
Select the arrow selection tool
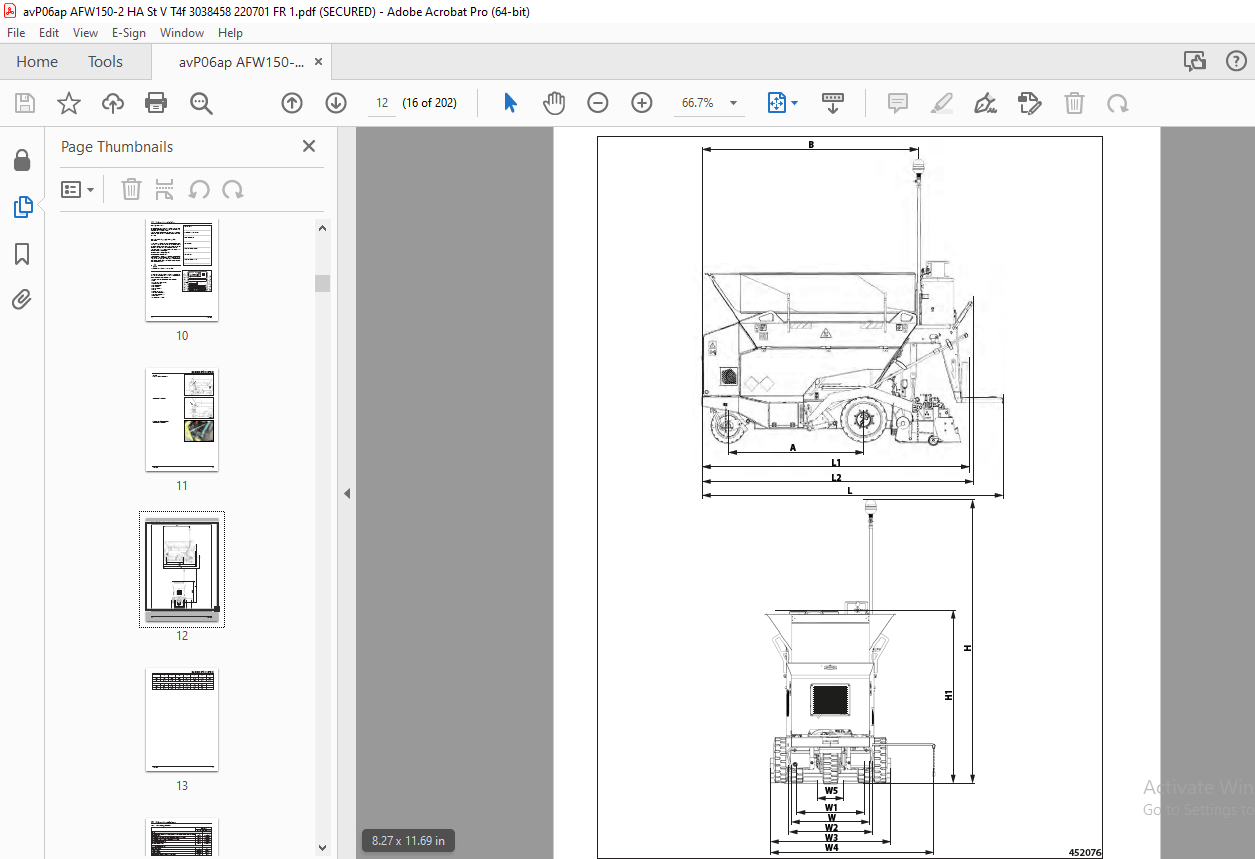click(510, 103)
